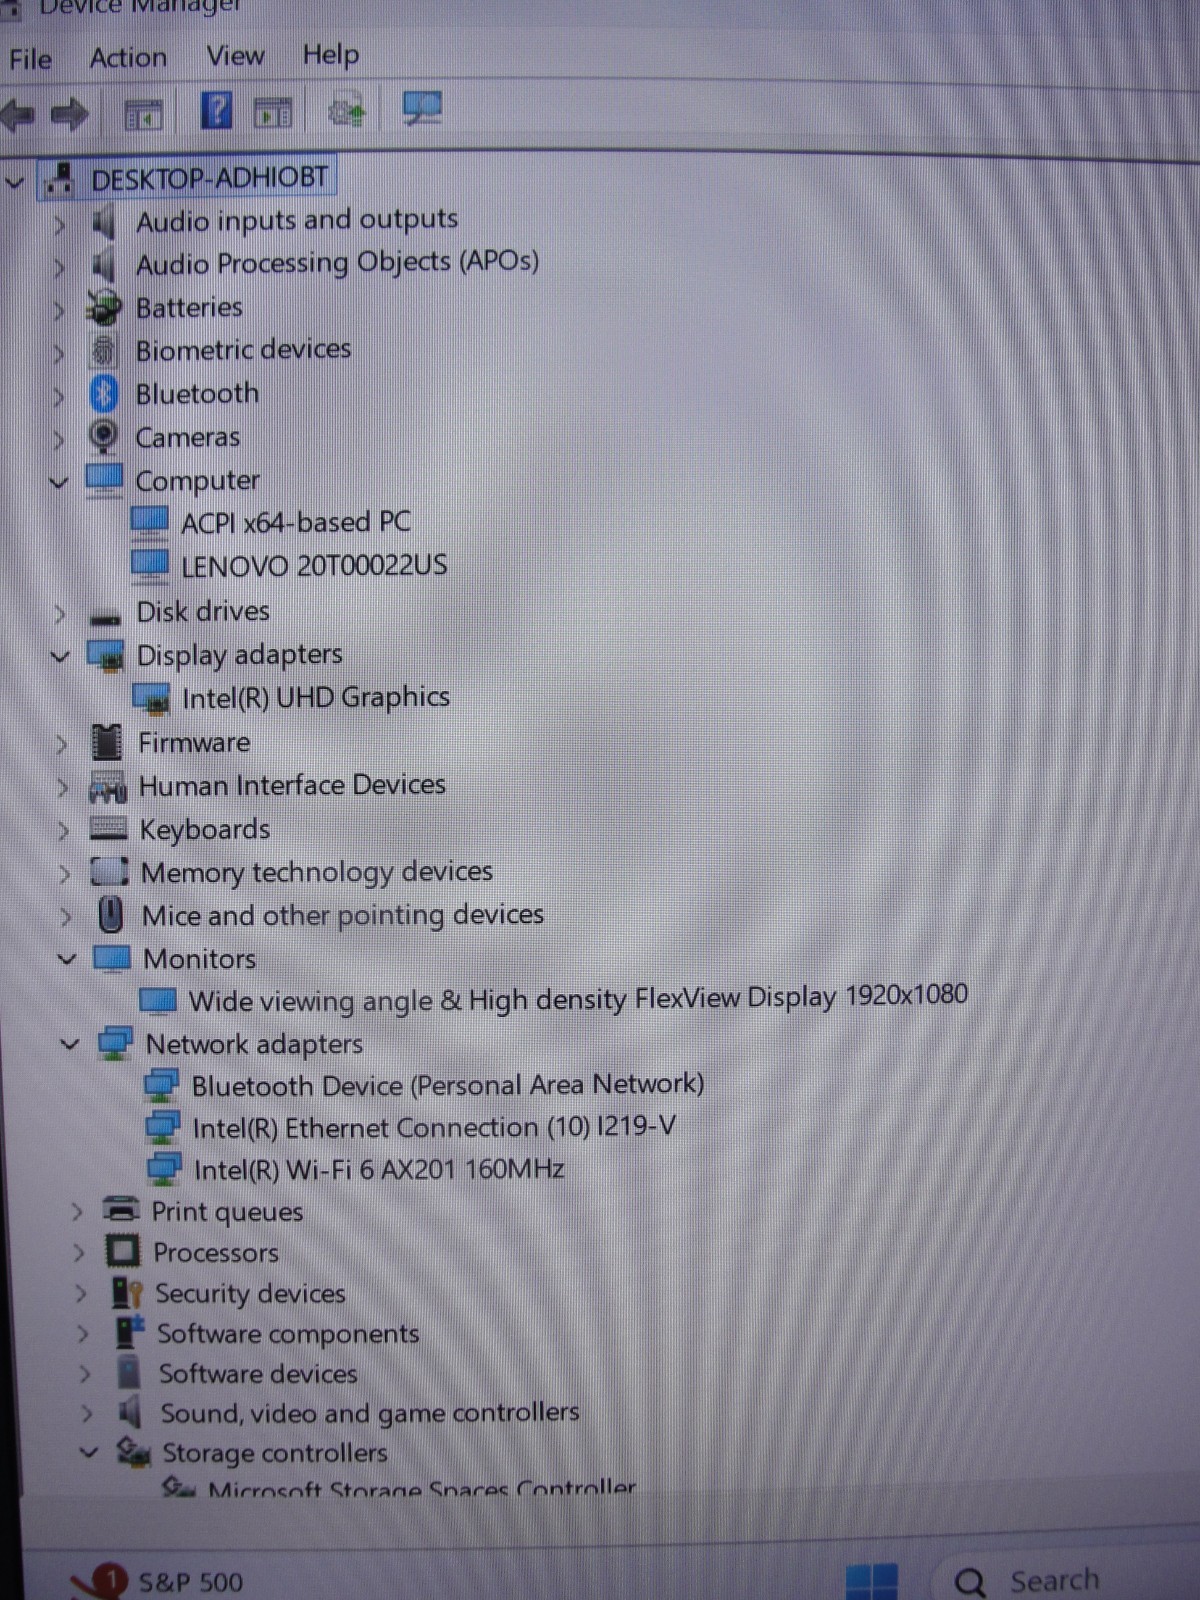Click the Audio inputs and outputs speaker icon

tap(103, 223)
